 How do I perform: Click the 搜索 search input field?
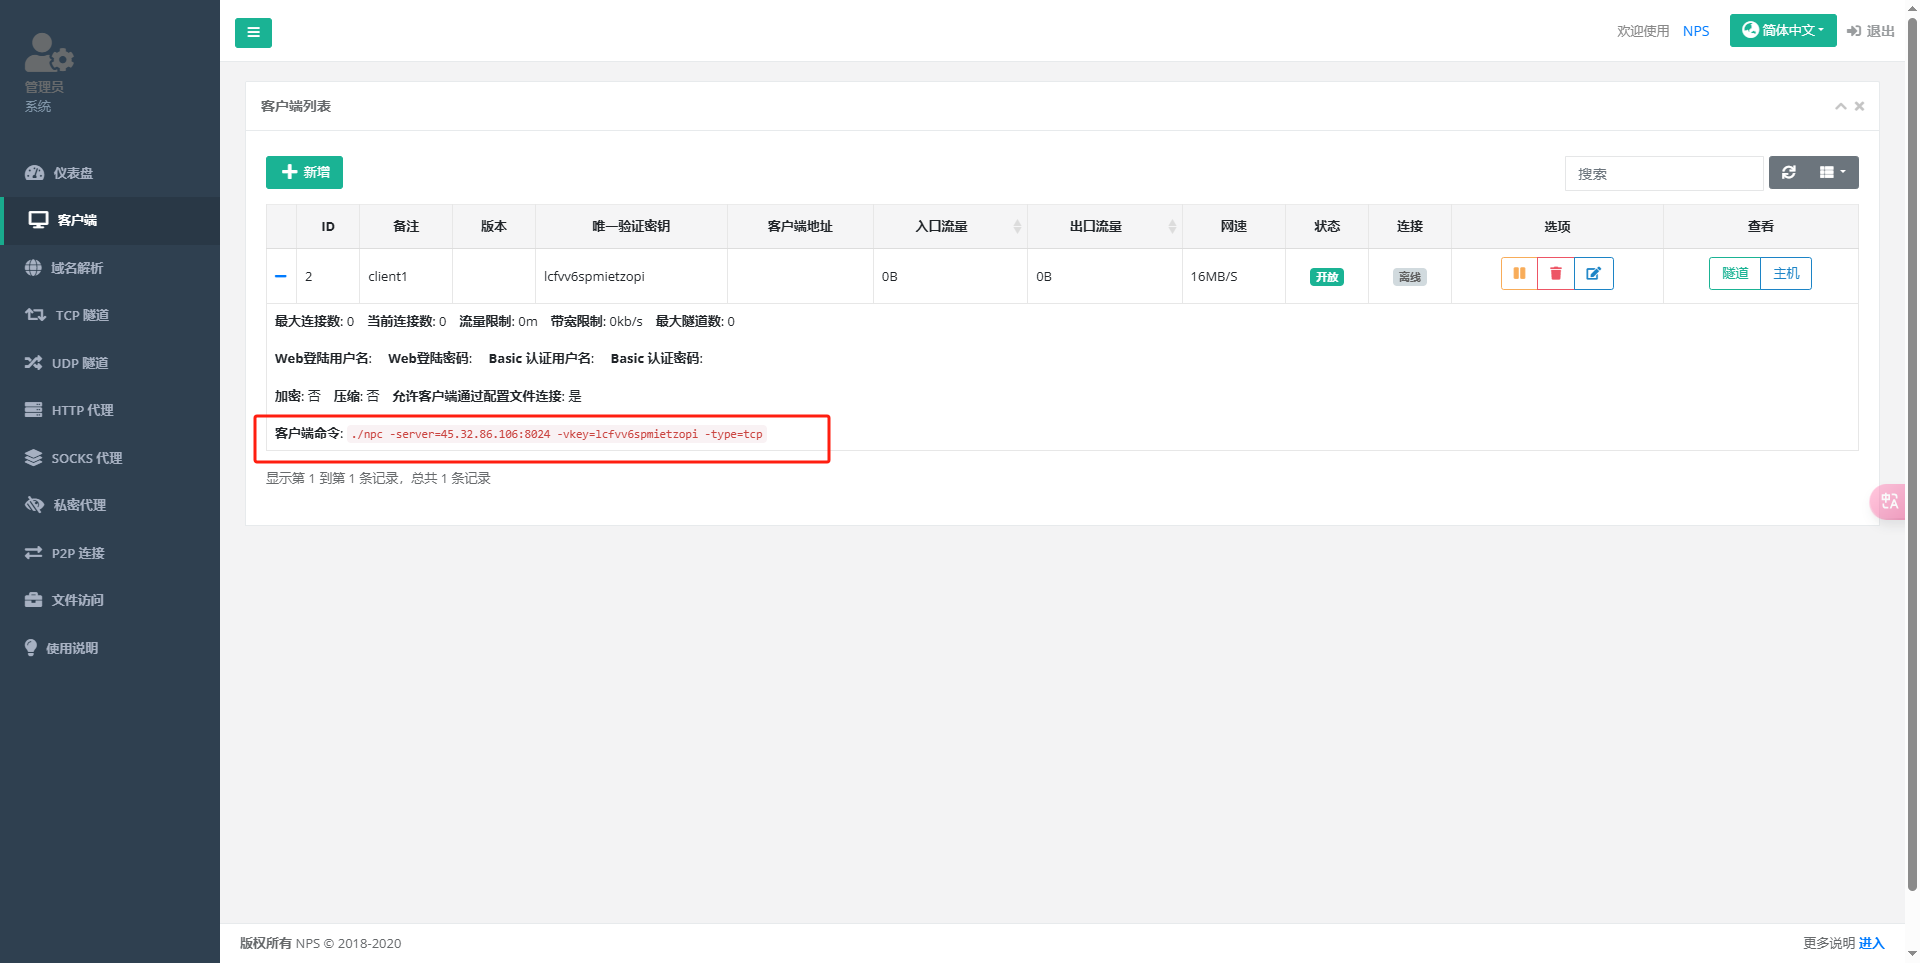pyautogui.click(x=1663, y=174)
